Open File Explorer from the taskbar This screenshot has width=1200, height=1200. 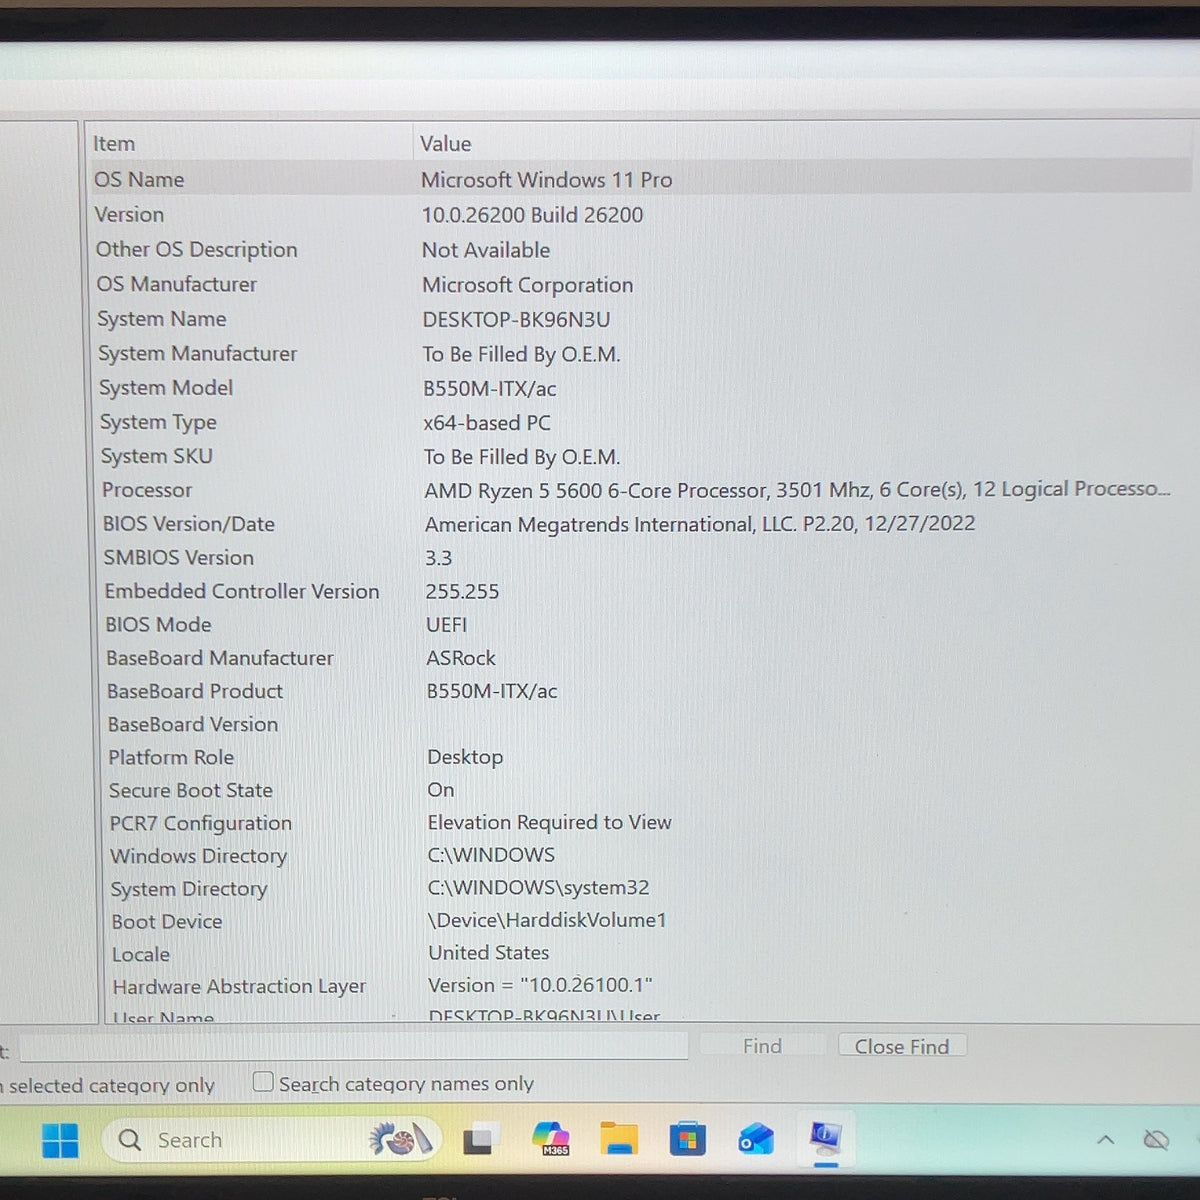click(619, 1139)
